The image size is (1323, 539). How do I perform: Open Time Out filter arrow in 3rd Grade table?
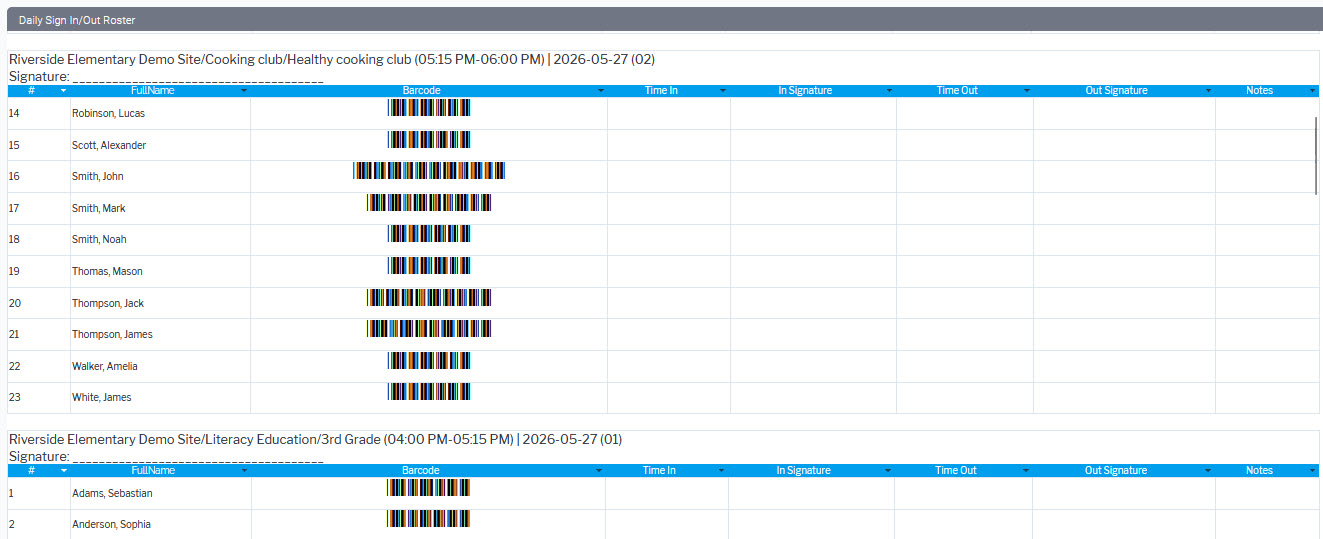[1025, 471]
